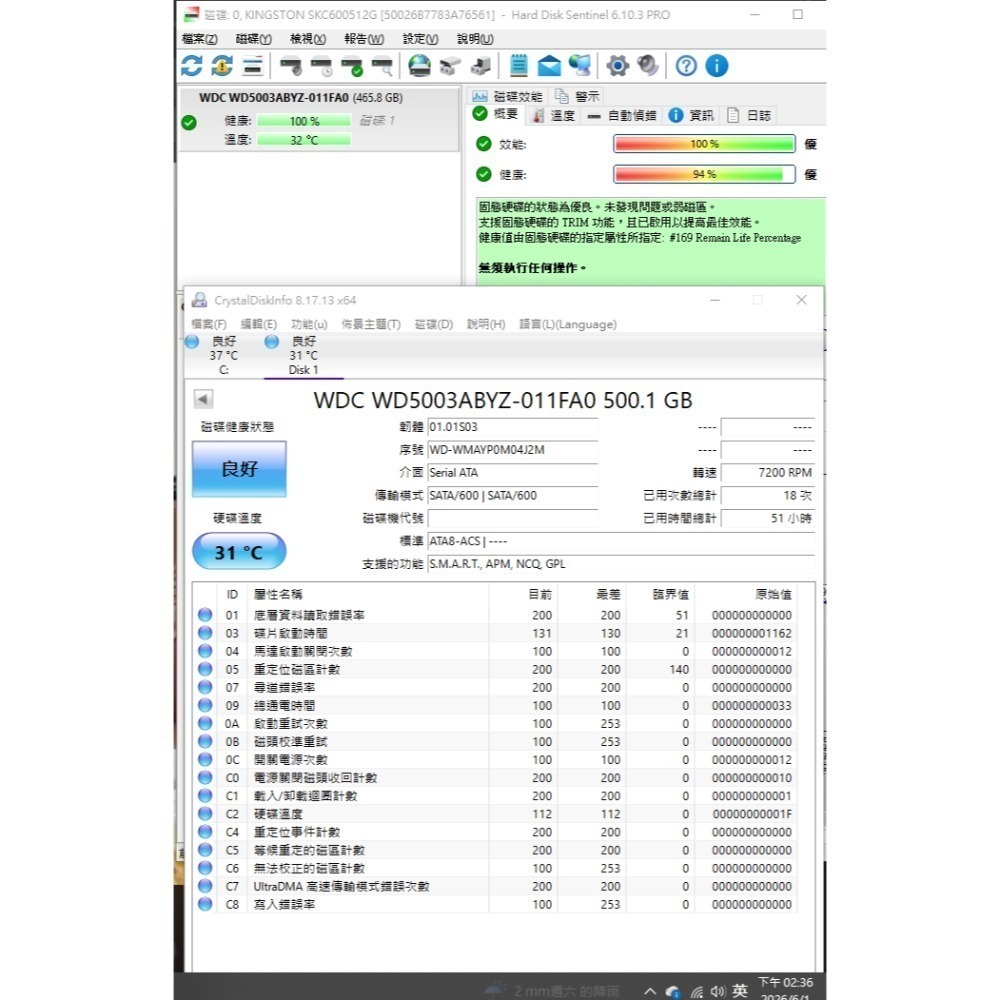
Task: Click the green check beside WDC disk health
Action: [189, 122]
